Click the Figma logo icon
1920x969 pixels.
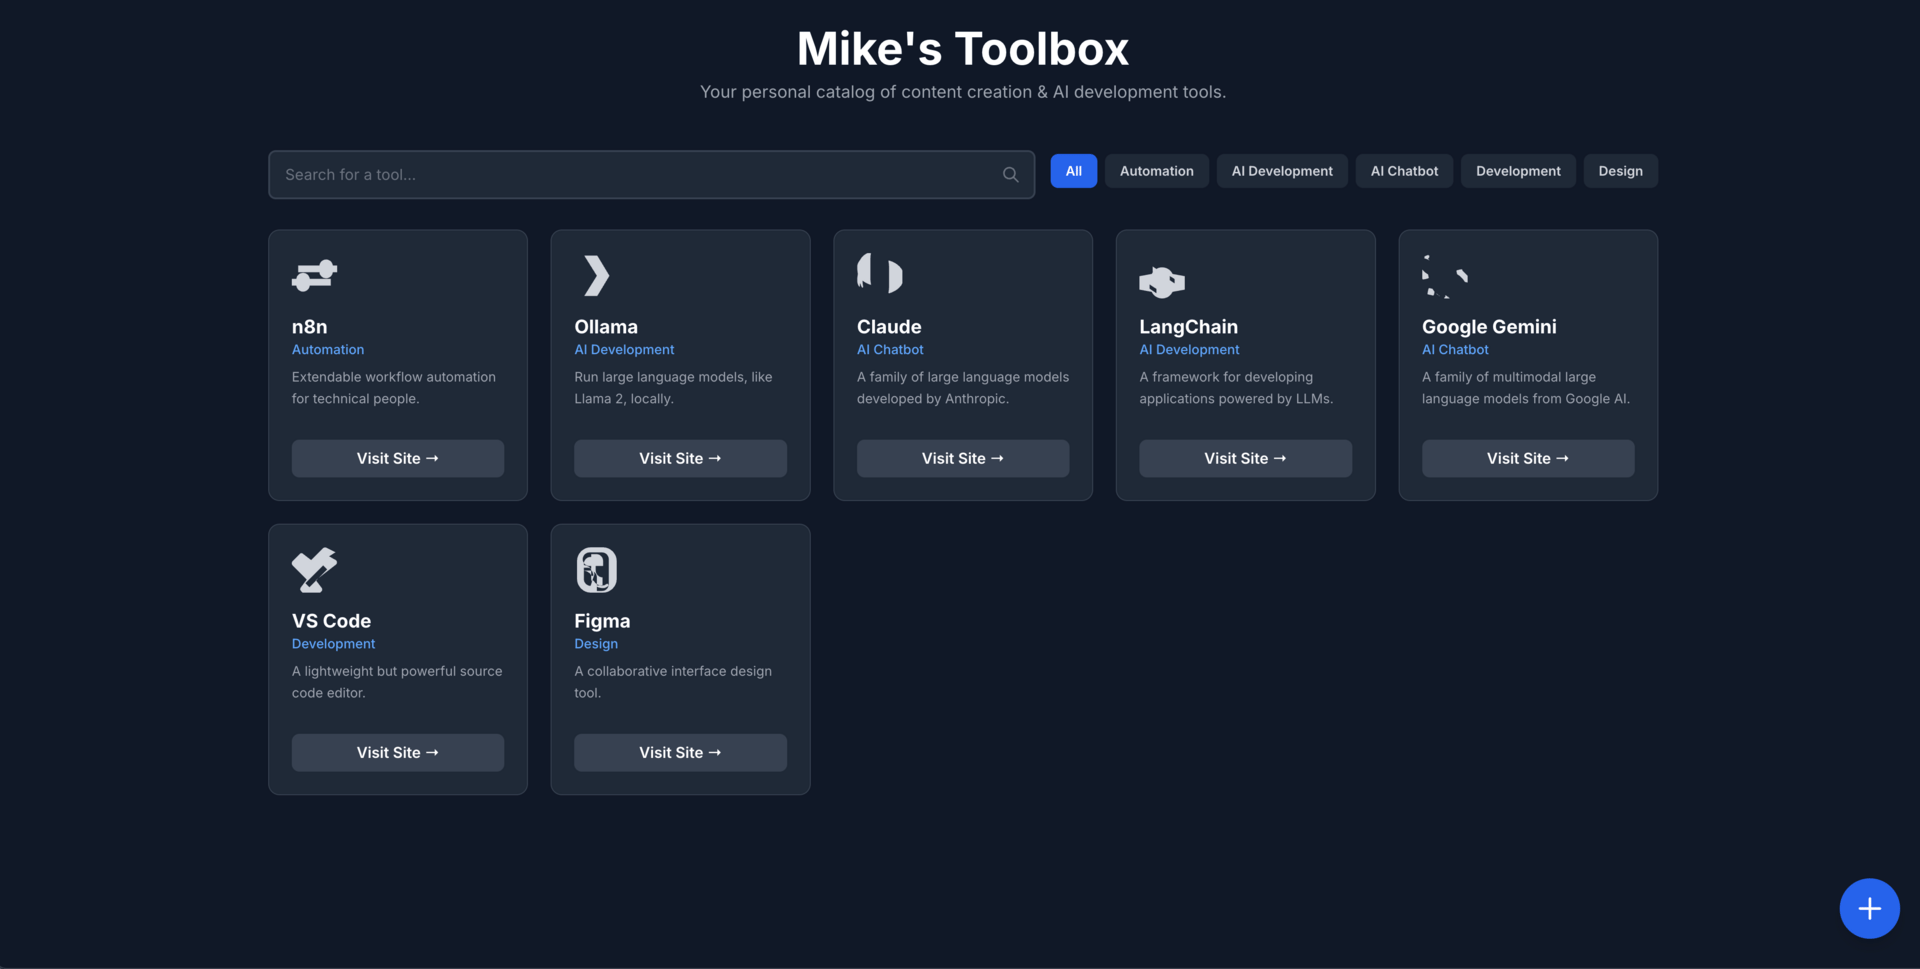point(597,570)
